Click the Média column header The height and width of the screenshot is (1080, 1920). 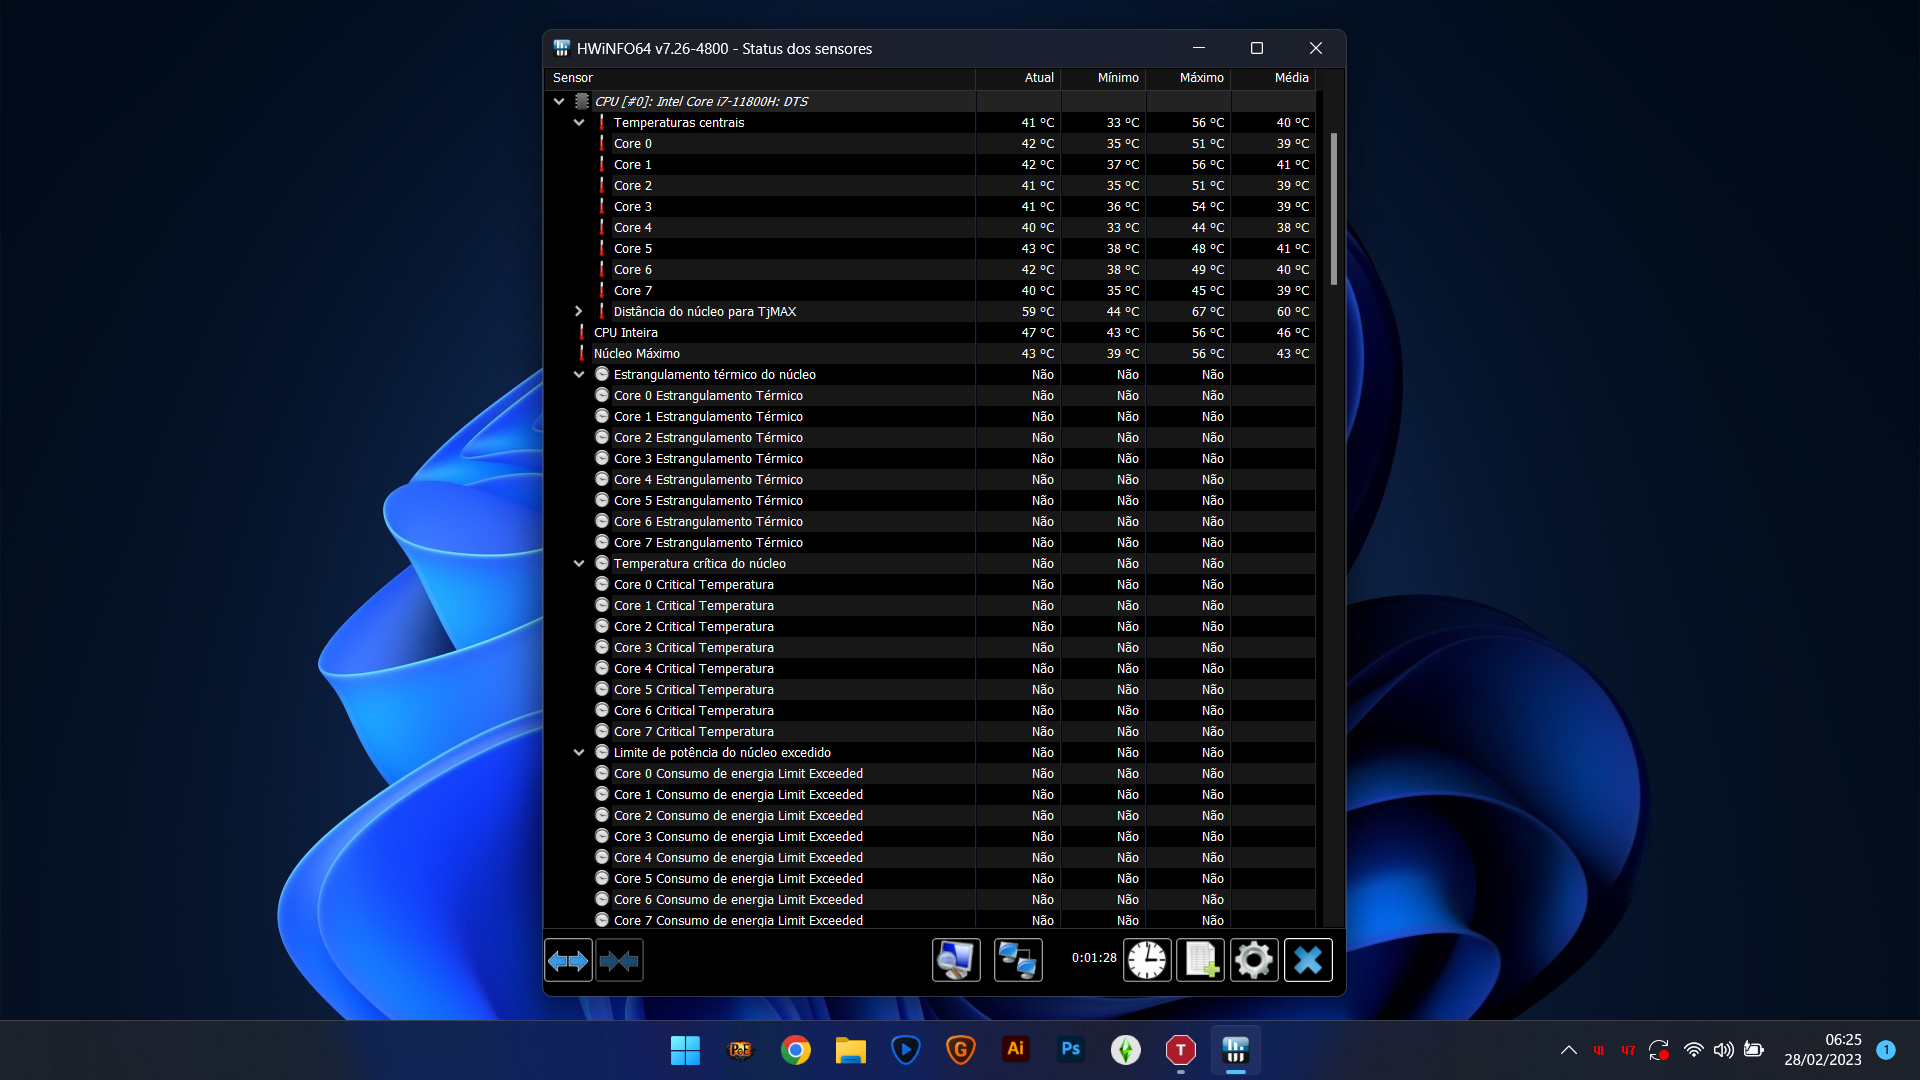pos(1273,78)
